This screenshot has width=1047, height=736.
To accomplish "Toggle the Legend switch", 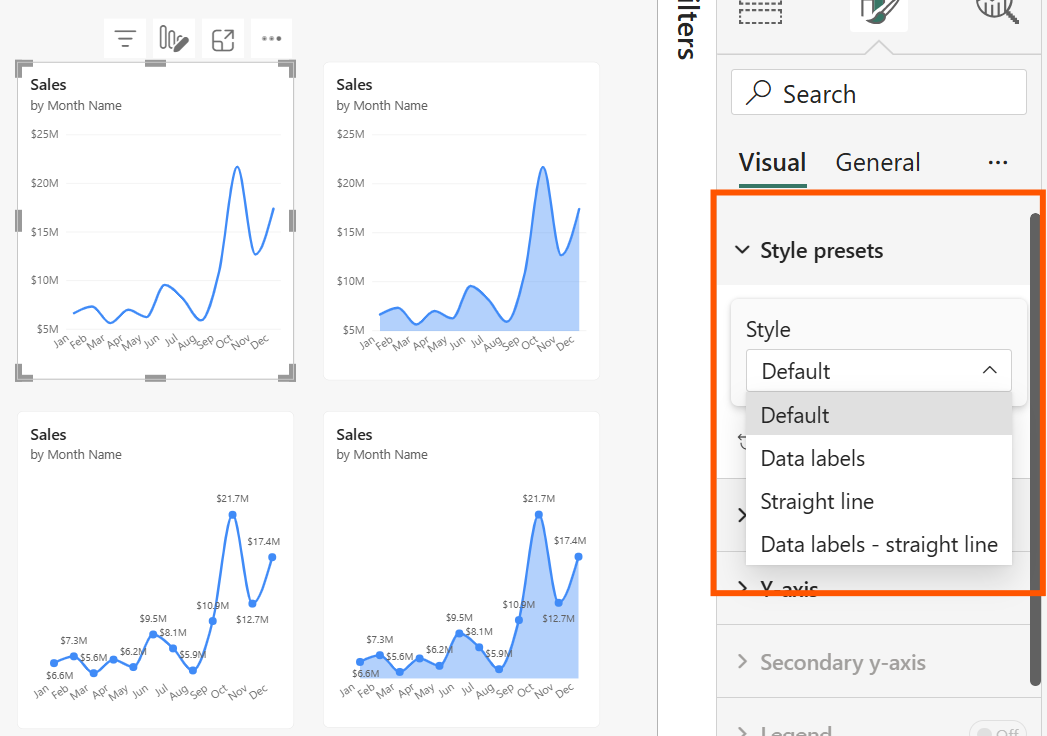I will pos(998,730).
